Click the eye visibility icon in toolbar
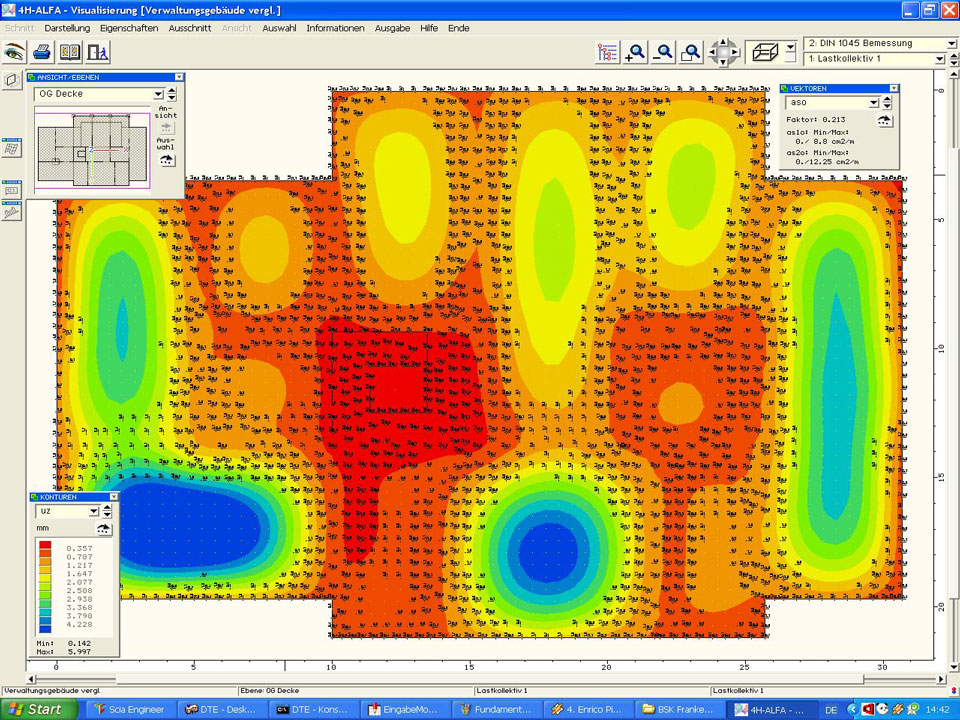The width and height of the screenshot is (960, 720). [14, 51]
